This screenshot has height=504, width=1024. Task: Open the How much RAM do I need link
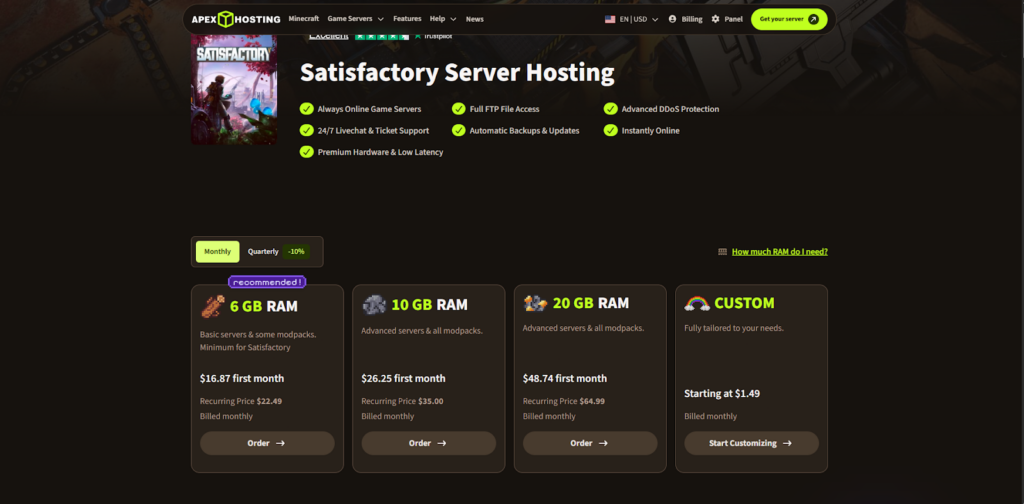(780, 251)
